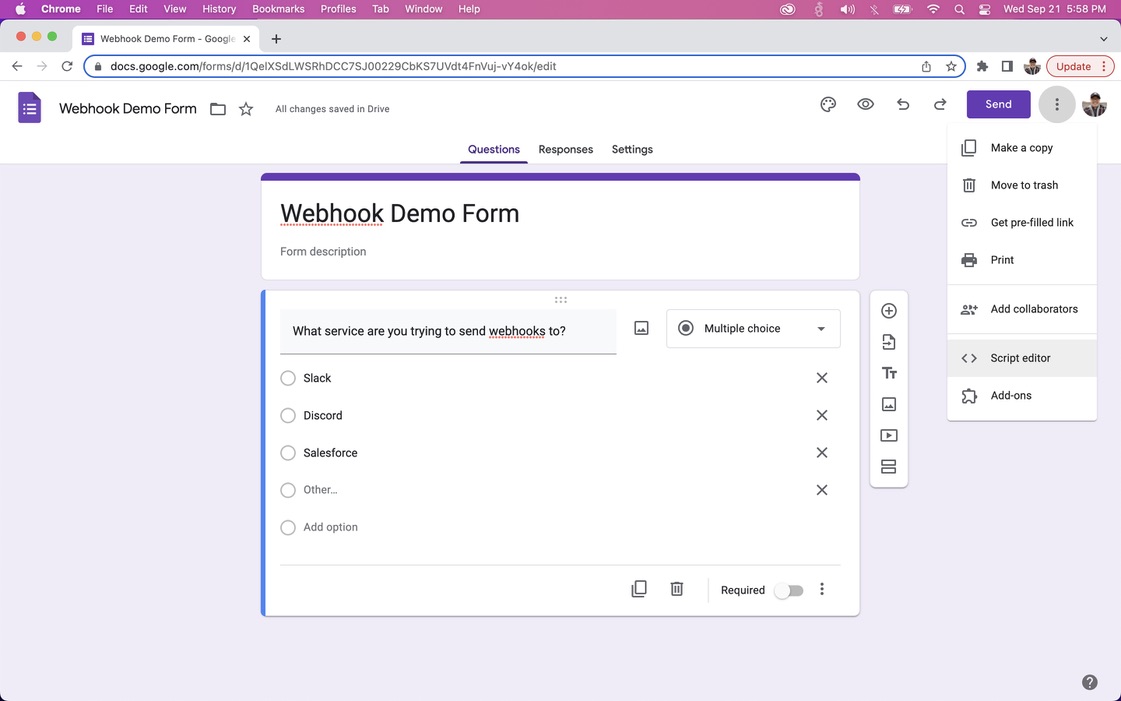Switch to the Responses tab
This screenshot has height=701, width=1121.
click(565, 149)
